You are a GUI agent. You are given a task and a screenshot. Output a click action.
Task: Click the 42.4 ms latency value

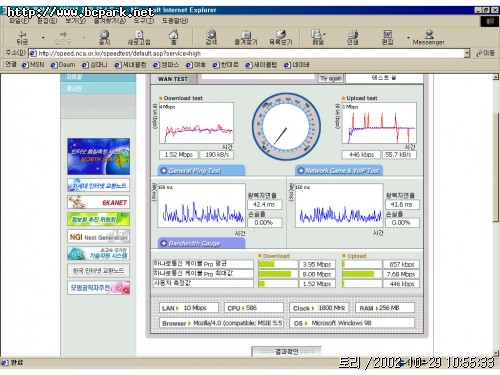(265, 204)
